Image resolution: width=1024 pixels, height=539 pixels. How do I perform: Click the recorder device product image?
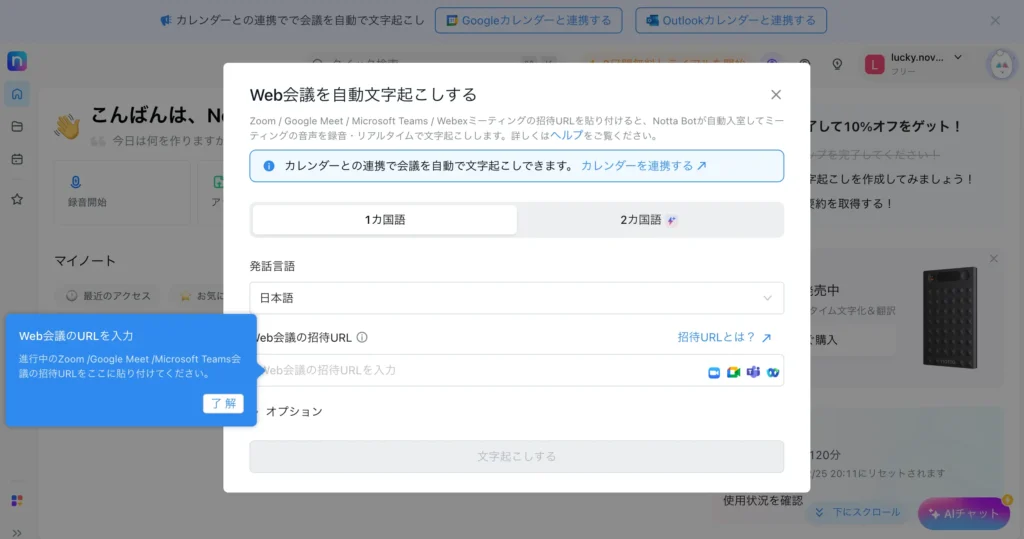tap(950, 318)
